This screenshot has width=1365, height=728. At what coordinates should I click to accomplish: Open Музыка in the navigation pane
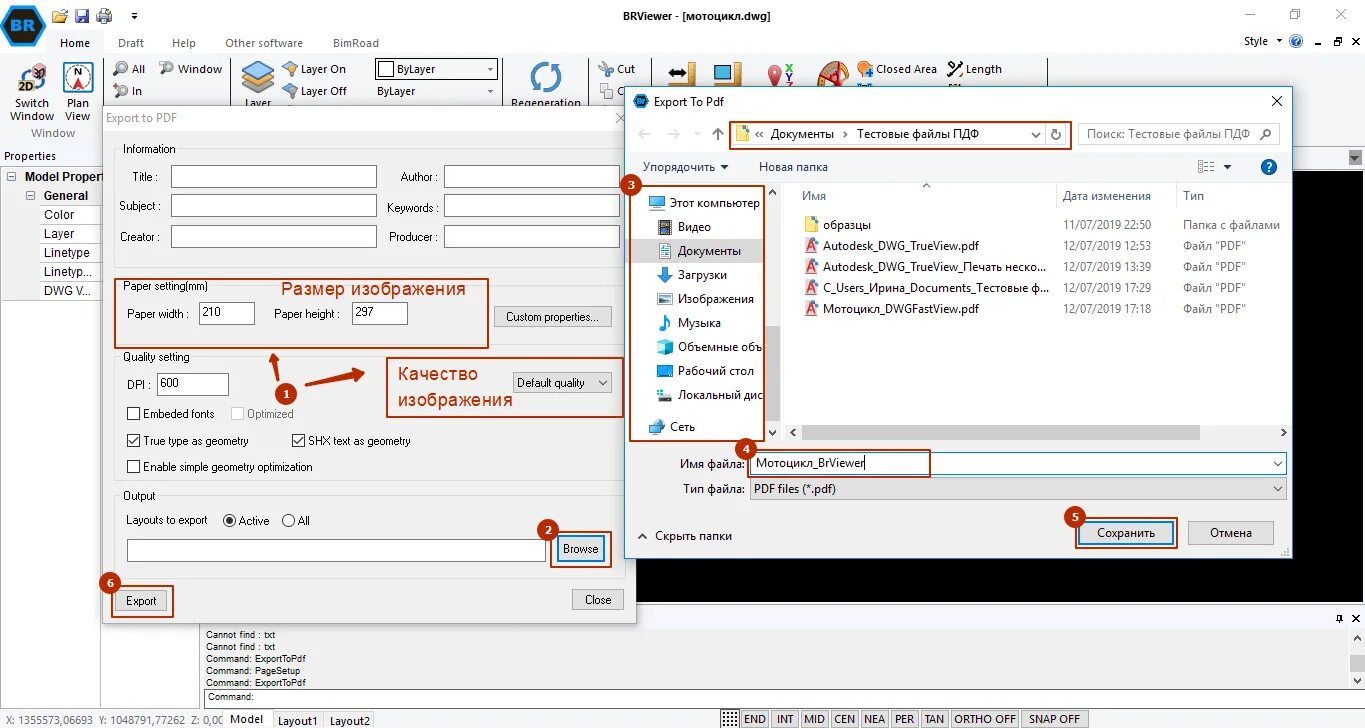pyautogui.click(x=689, y=323)
